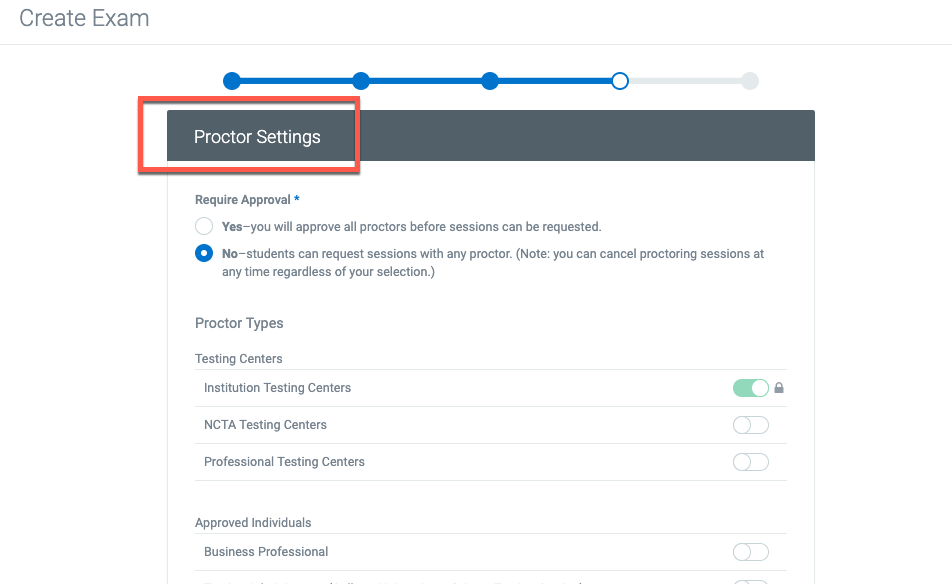Click the lock icon beside Institution Testing Centers
The height and width of the screenshot is (584, 952).
coord(779,388)
